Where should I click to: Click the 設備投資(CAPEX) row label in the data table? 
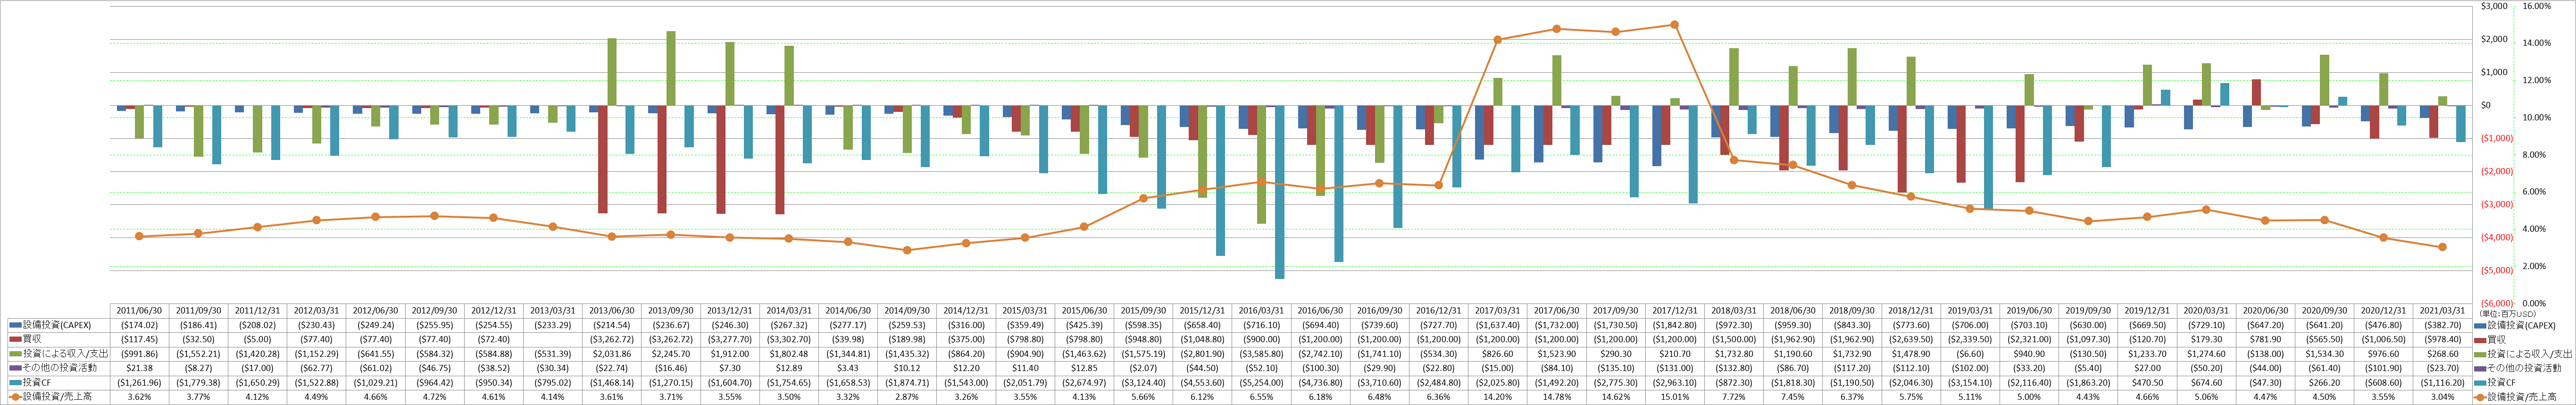point(56,325)
